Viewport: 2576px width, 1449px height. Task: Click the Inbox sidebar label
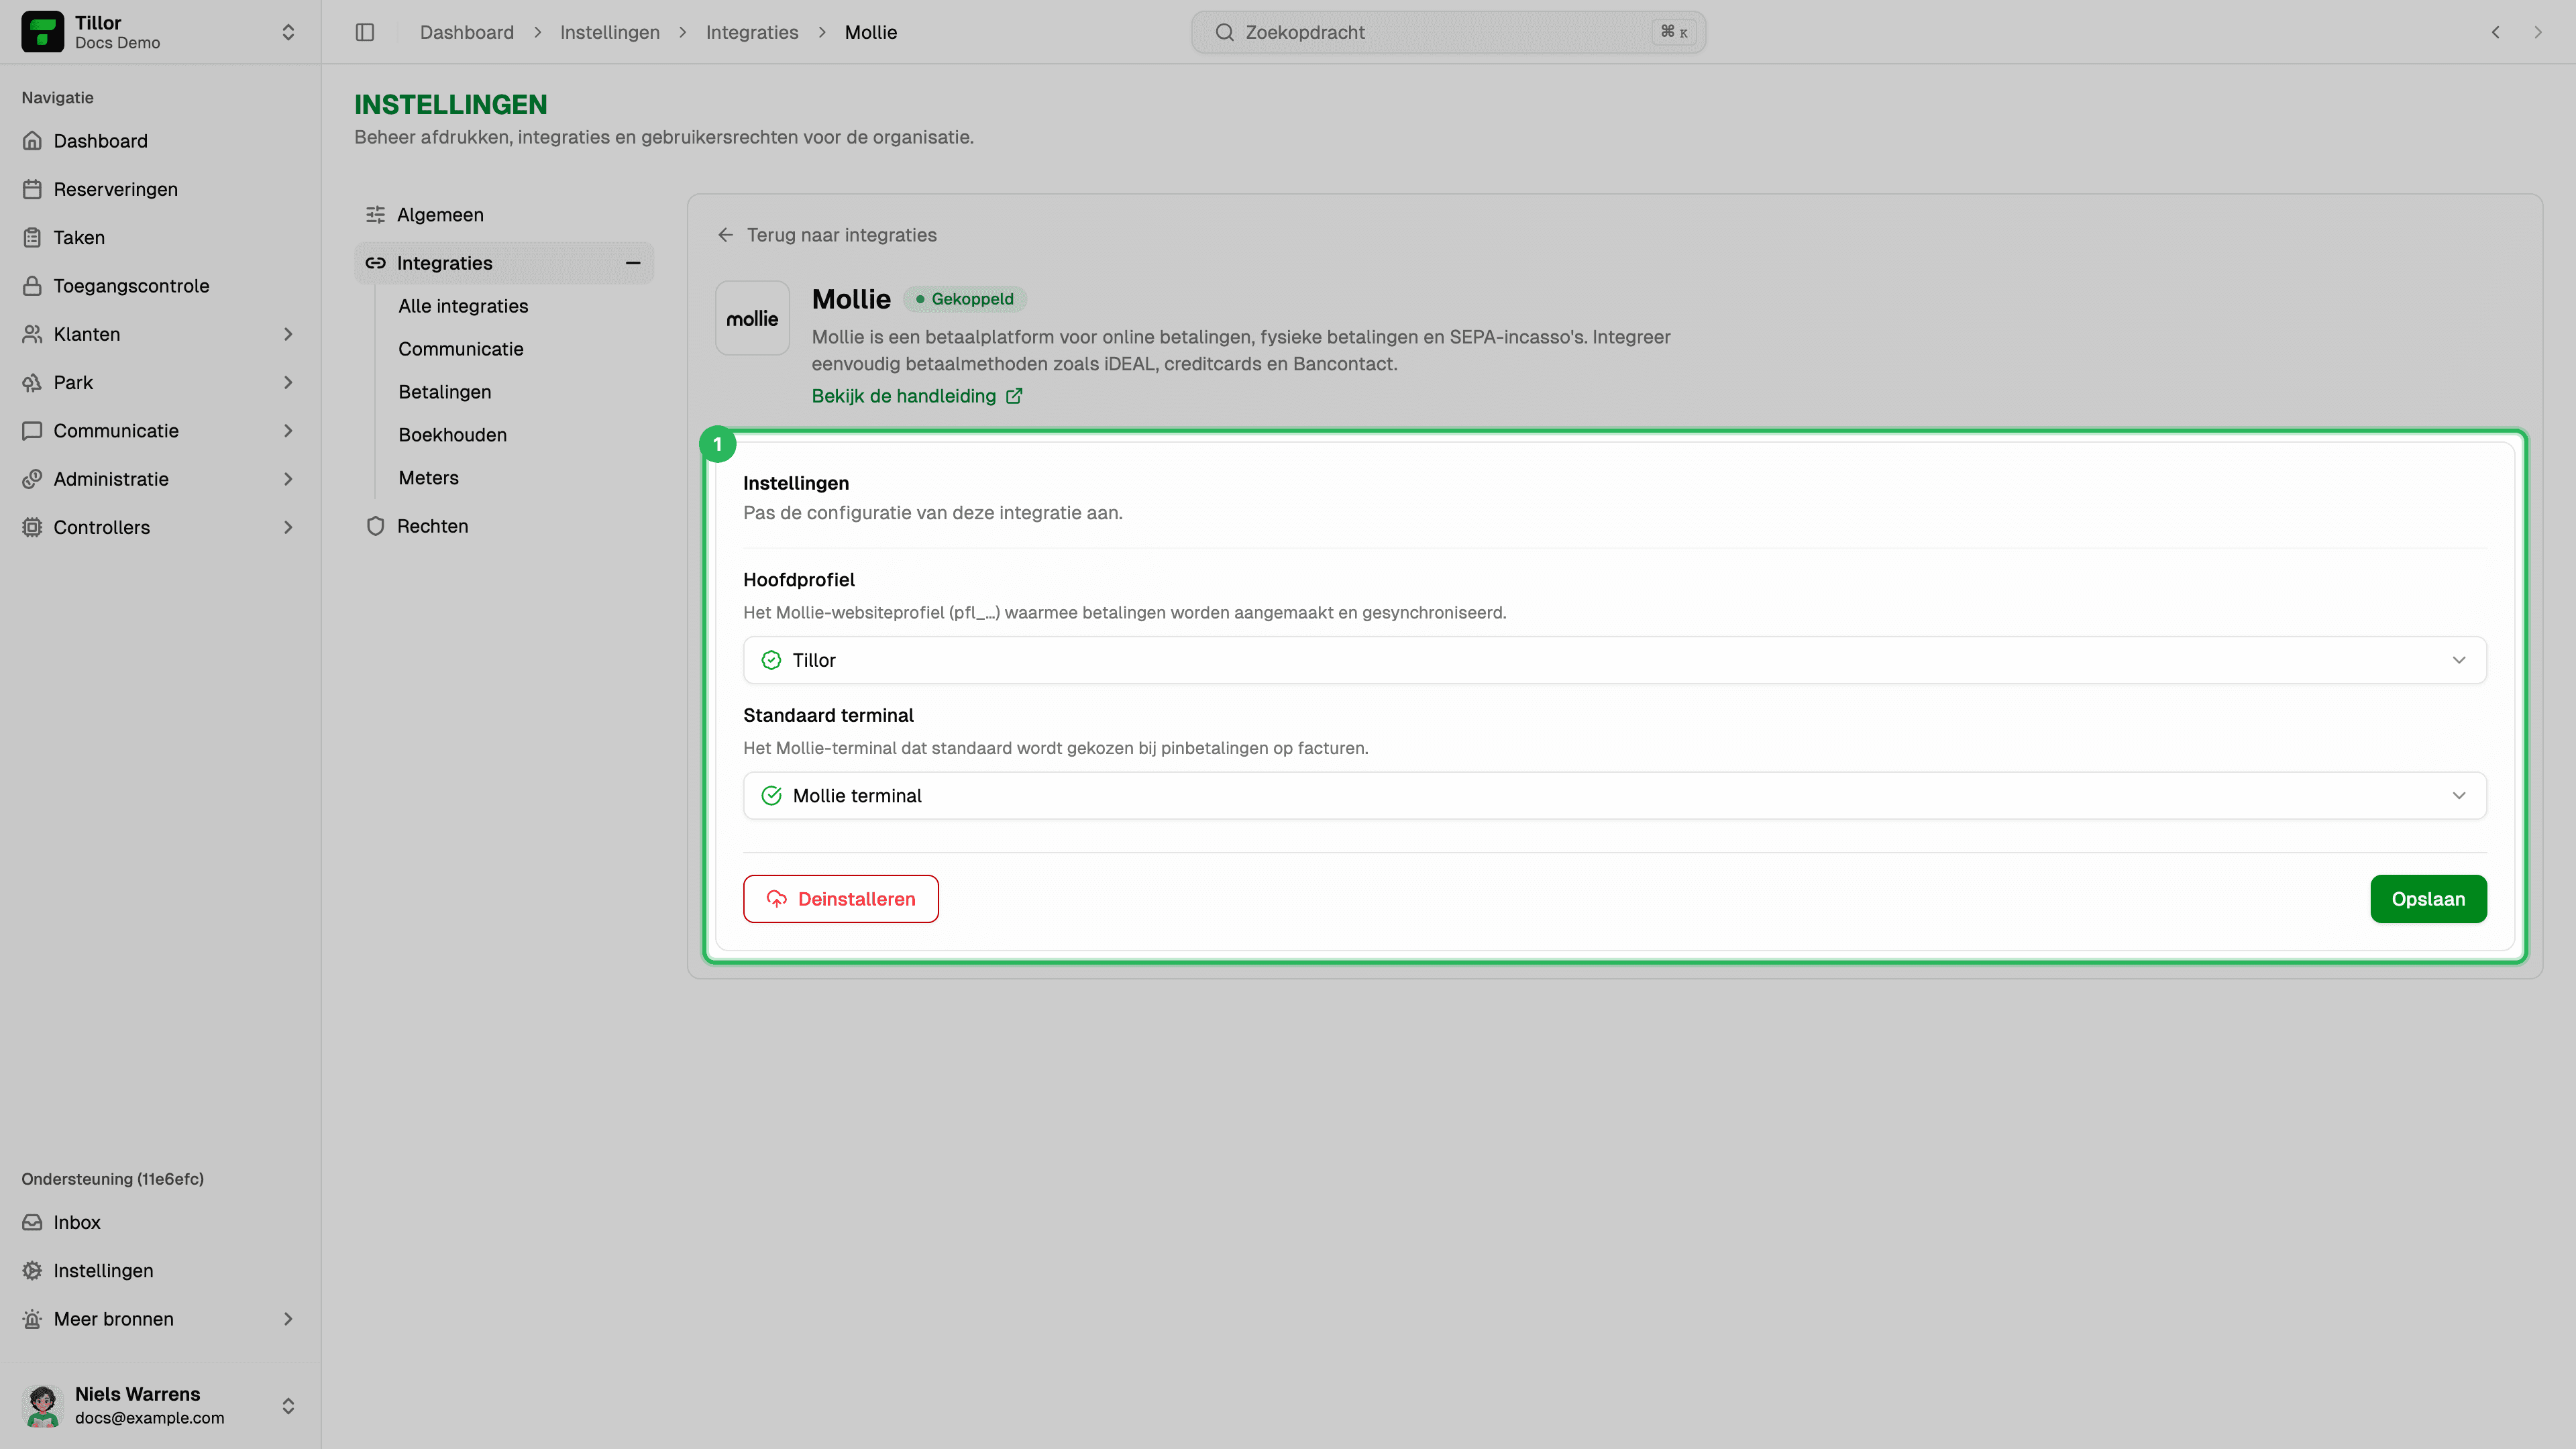pyautogui.click(x=77, y=1222)
